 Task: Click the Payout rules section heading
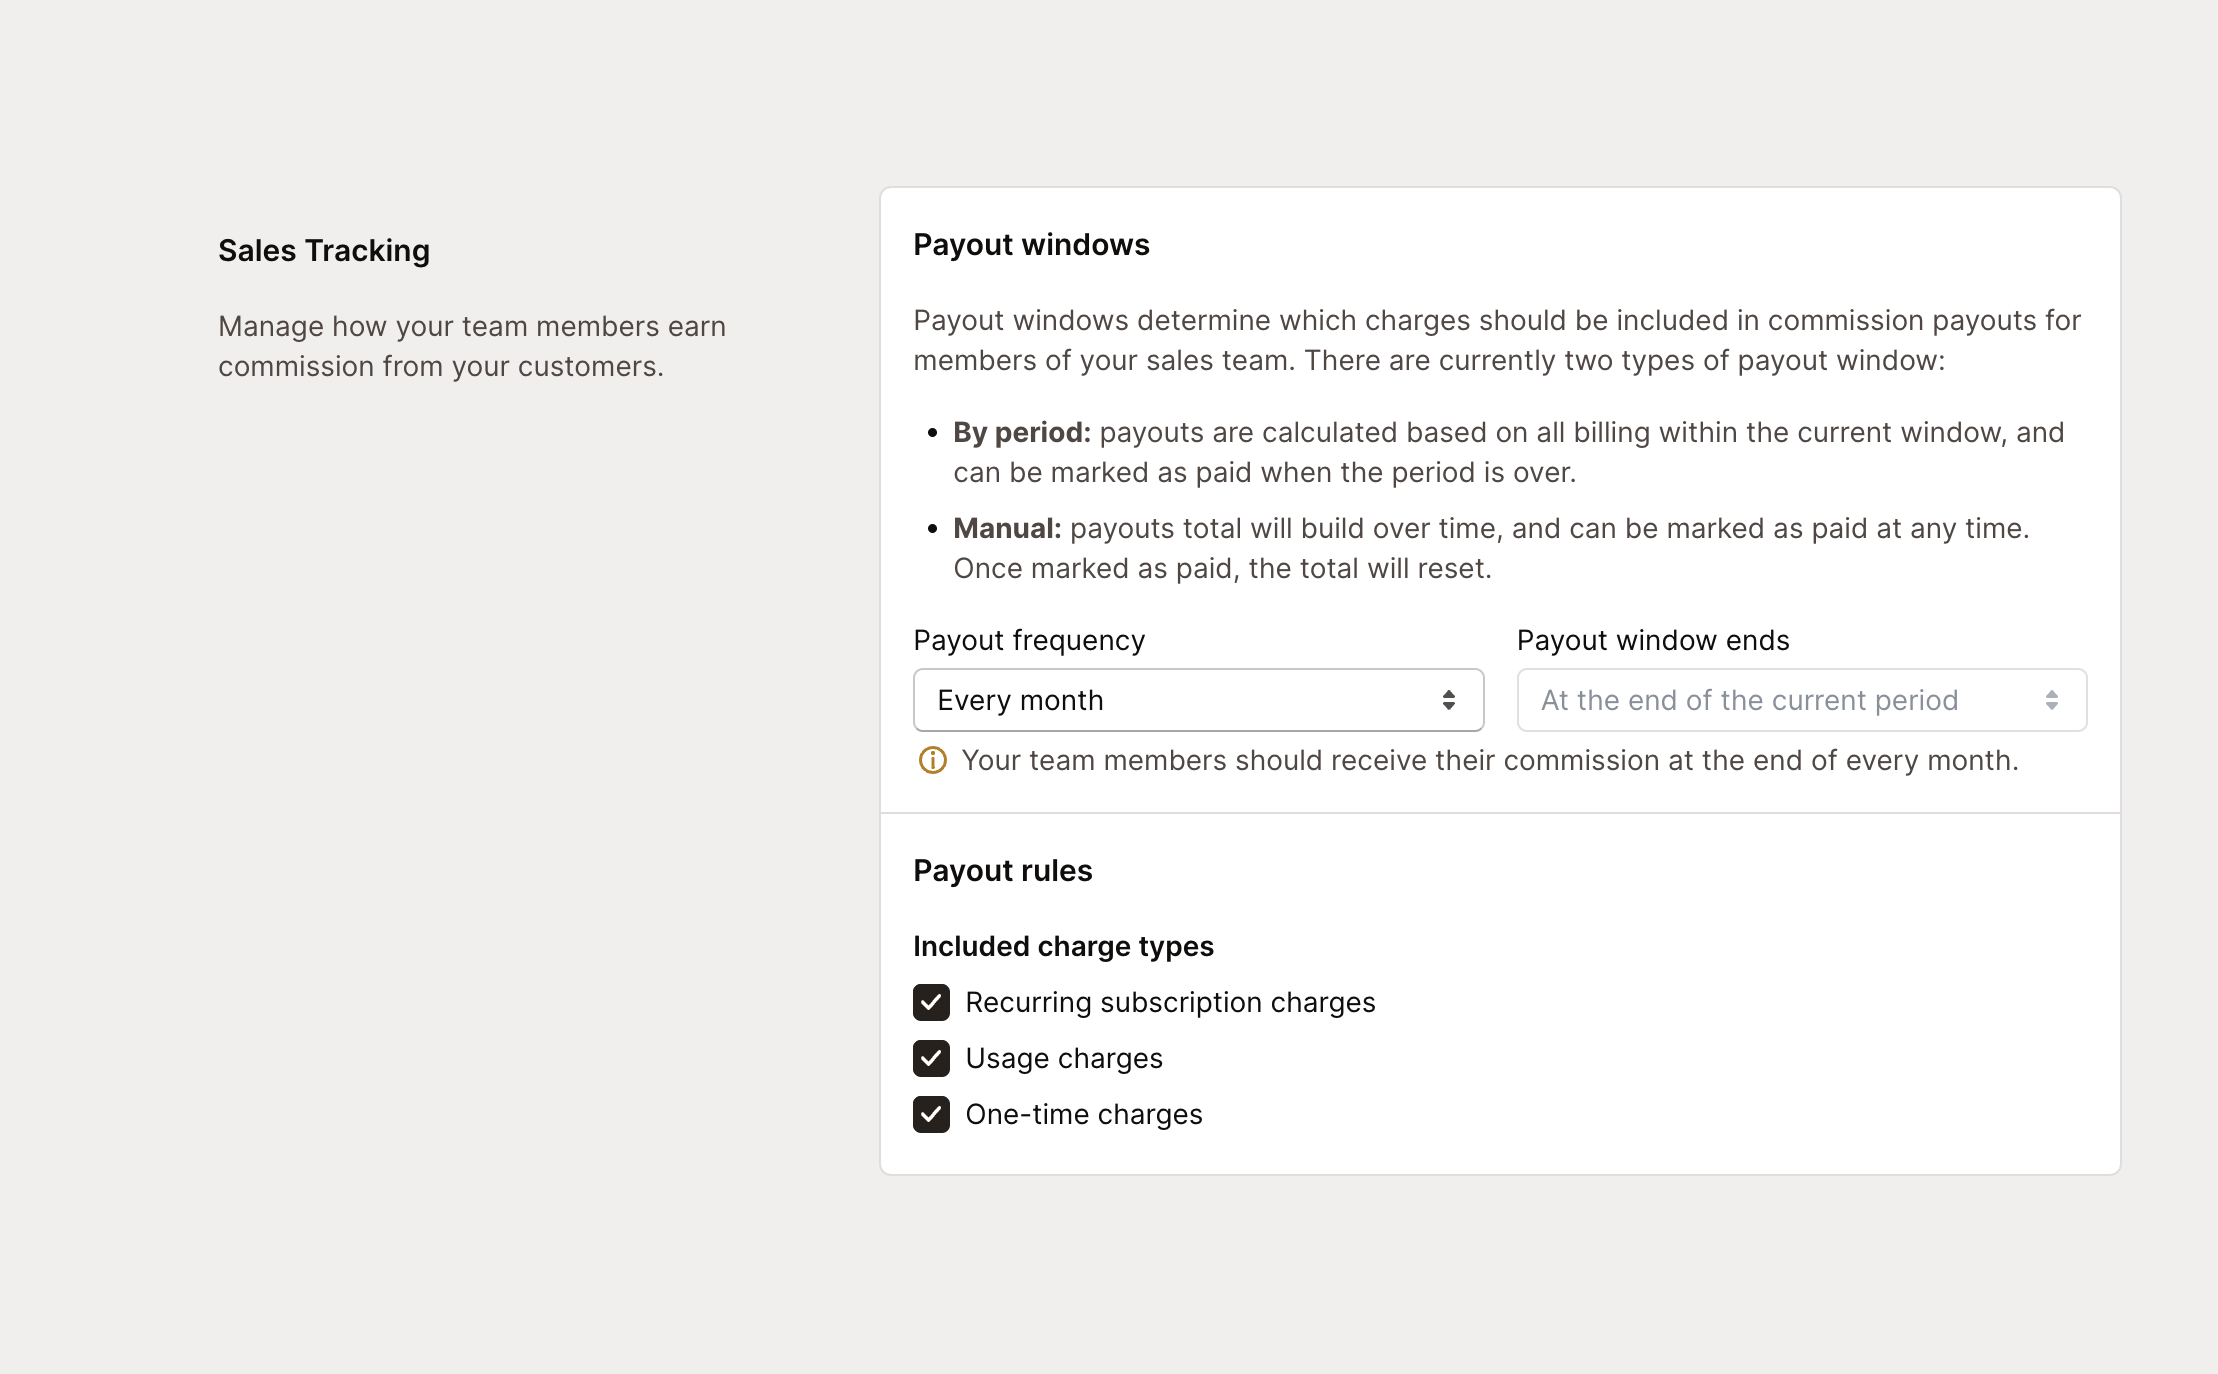tap(1002, 871)
